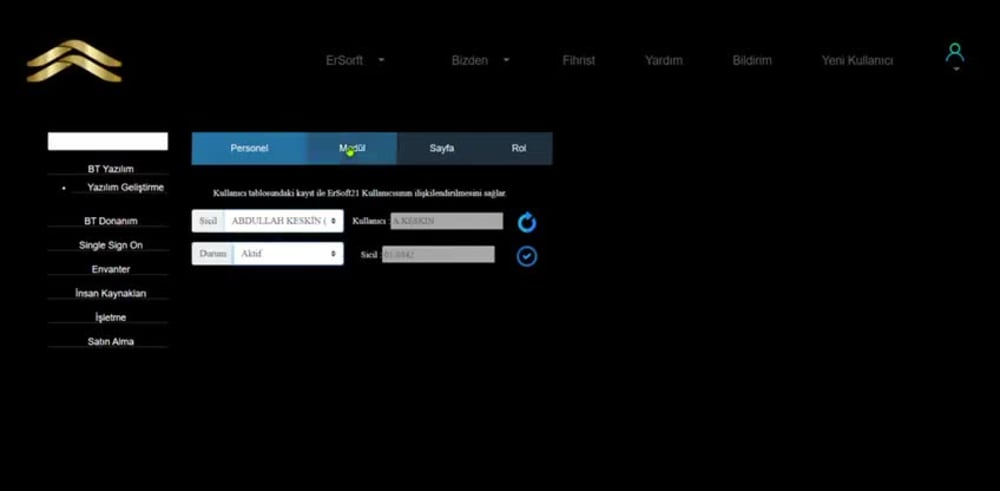Open BT Donanım in the sidebar

(110, 221)
